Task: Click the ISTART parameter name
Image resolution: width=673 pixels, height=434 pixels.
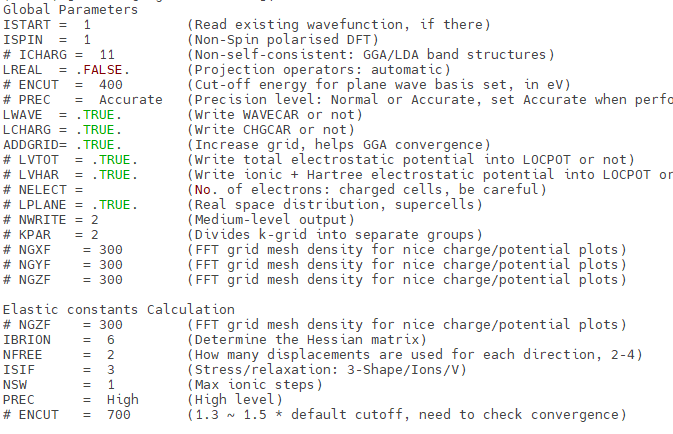Action: pyautogui.click(x=28, y=24)
